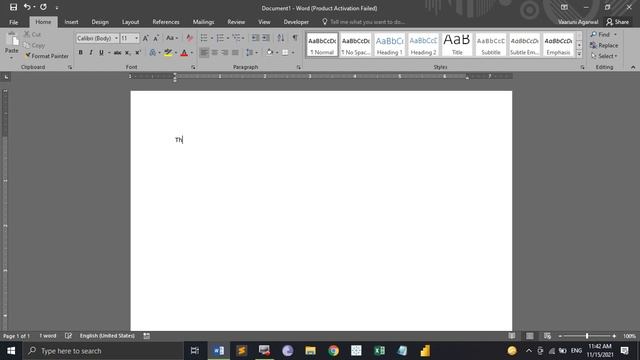The image size is (640, 360).
Task: Align paragraph text right
Action: point(224,53)
